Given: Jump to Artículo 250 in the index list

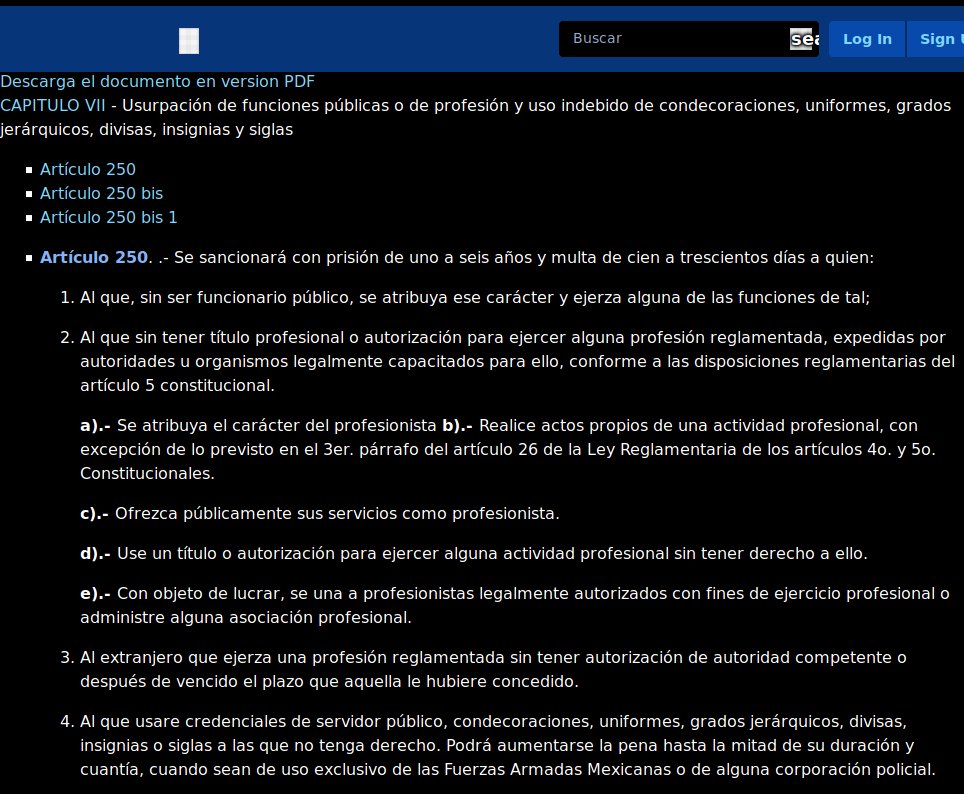Looking at the screenshot, I should pyautogui.click(x=88, y=169).
